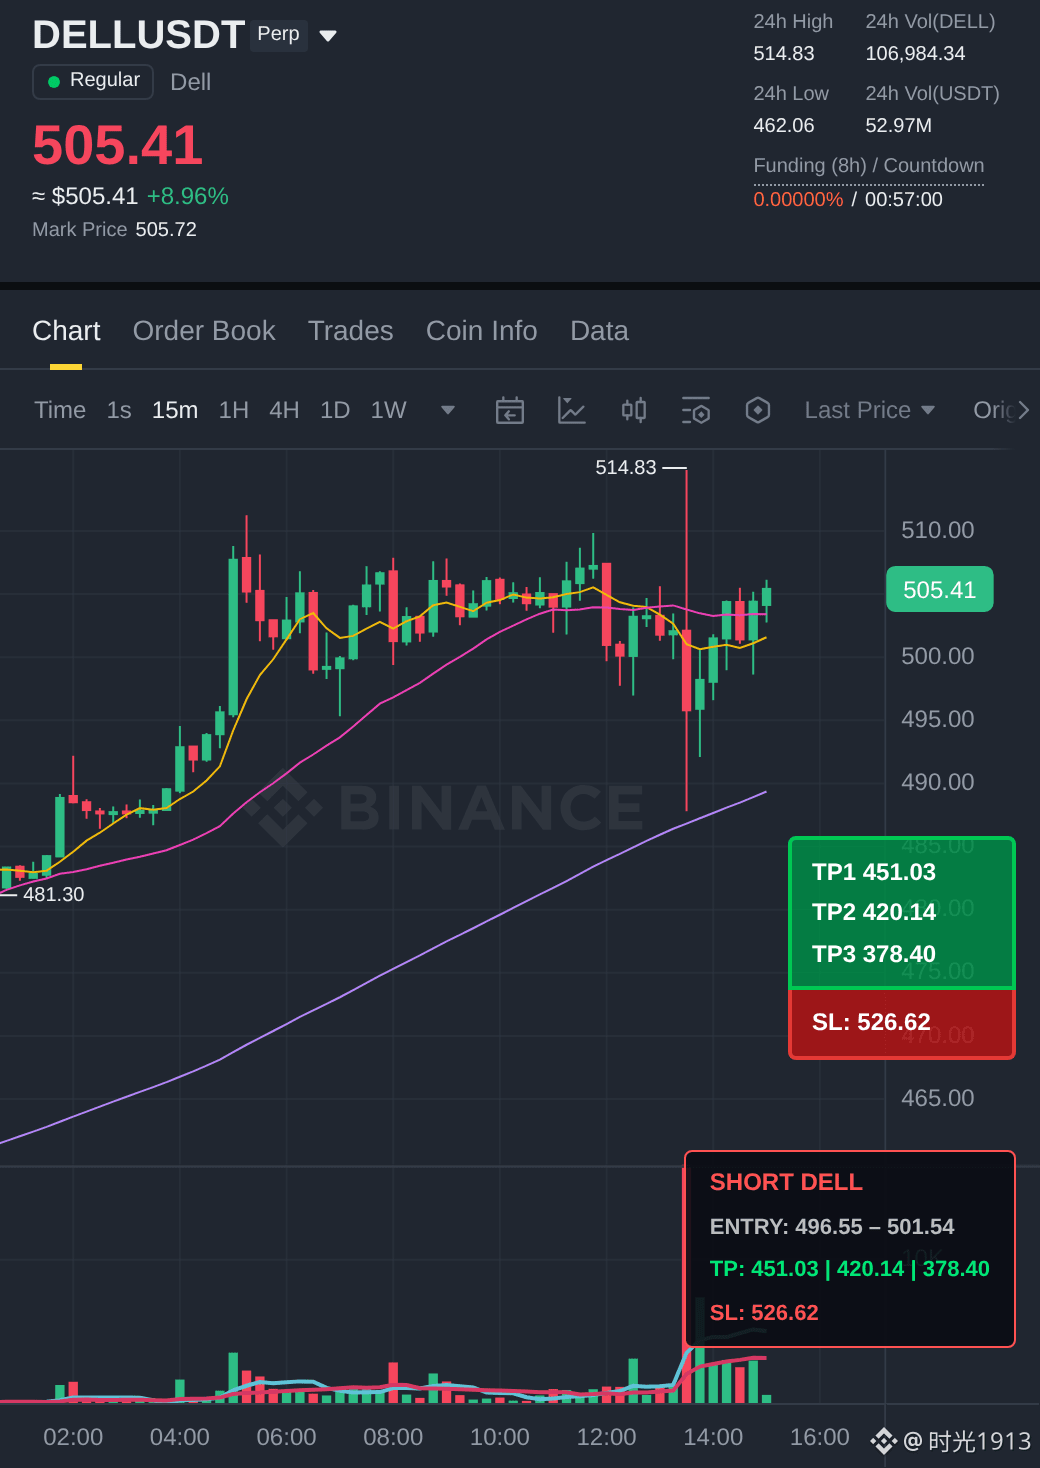Expand more time intervals dropdown arrow
Image resolution: width=1040 pixels, height=1468 pixels.
click(448, 410)
